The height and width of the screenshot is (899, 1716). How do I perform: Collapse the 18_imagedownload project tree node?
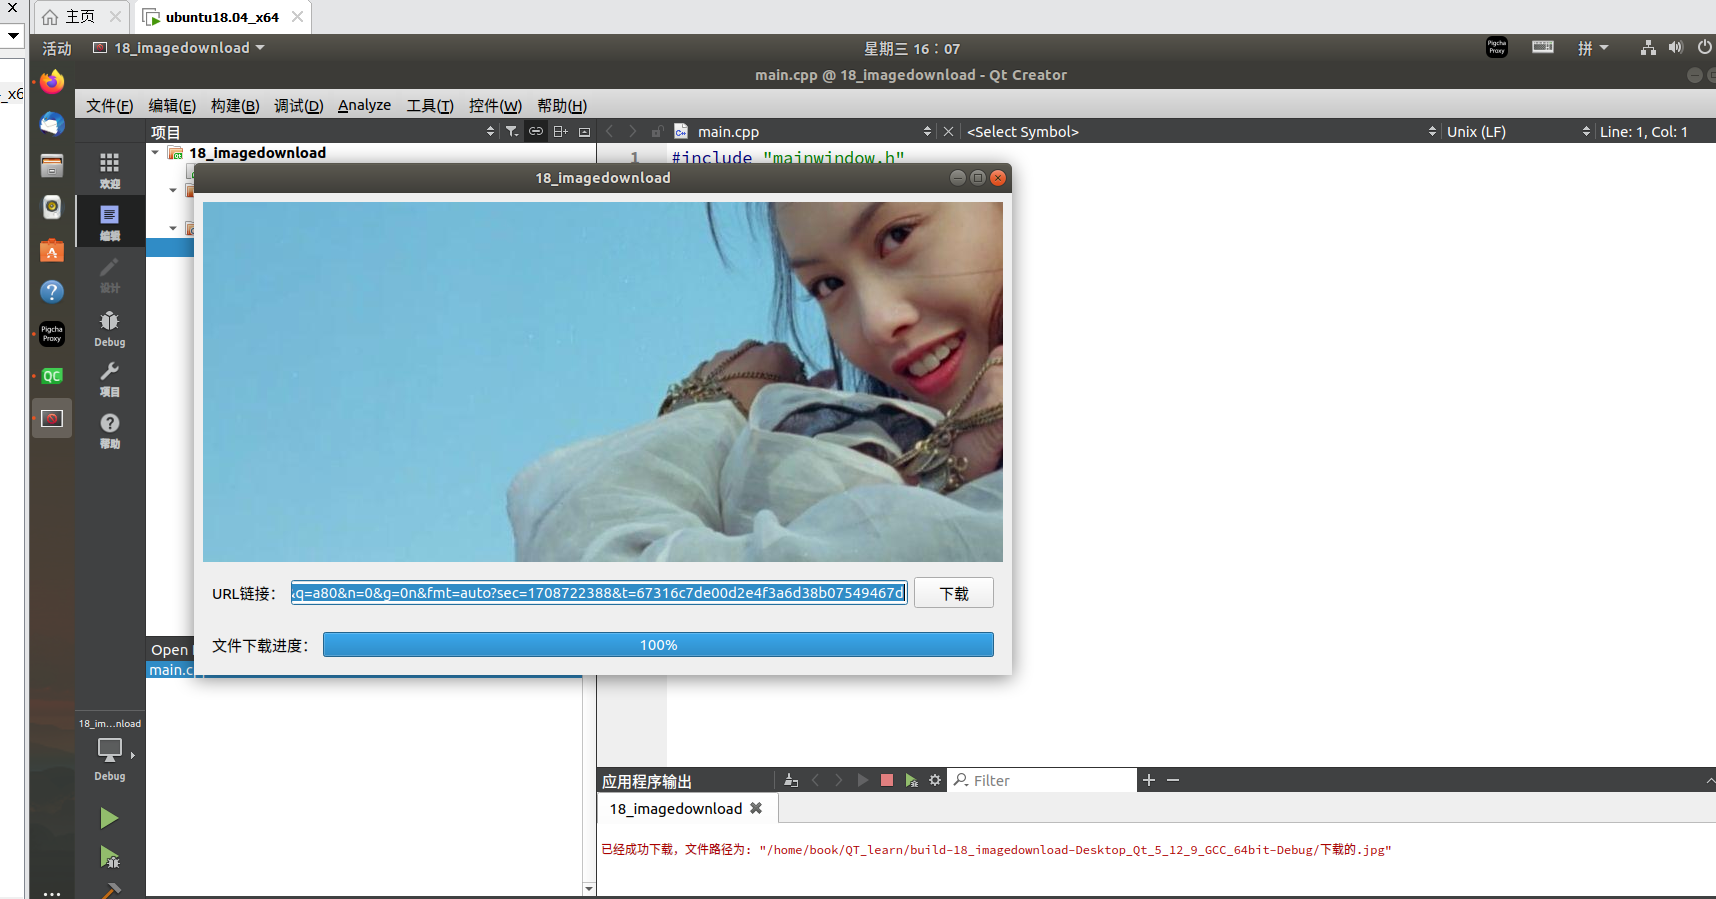[155, 153]
